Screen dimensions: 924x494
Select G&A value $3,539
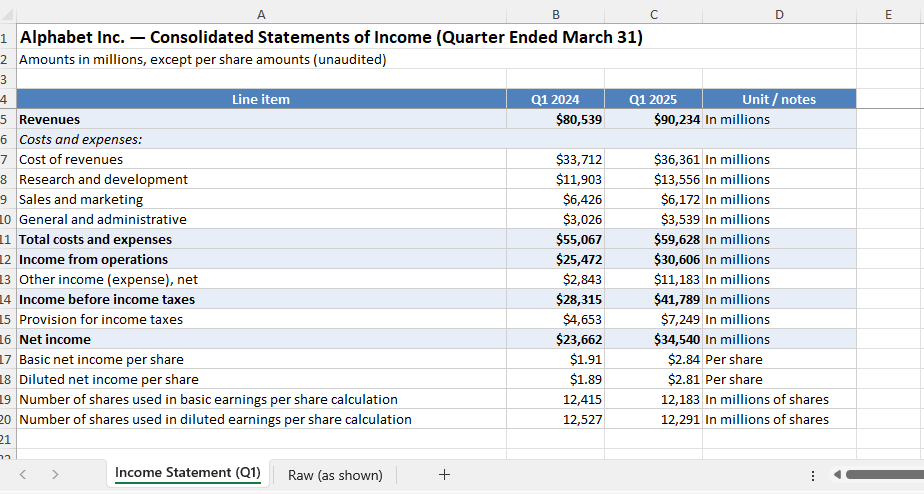[x=653, y=219]
